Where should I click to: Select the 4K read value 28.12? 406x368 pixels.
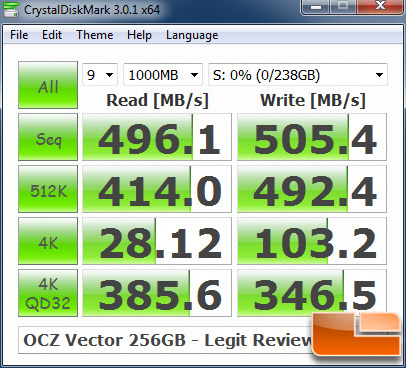157,241
